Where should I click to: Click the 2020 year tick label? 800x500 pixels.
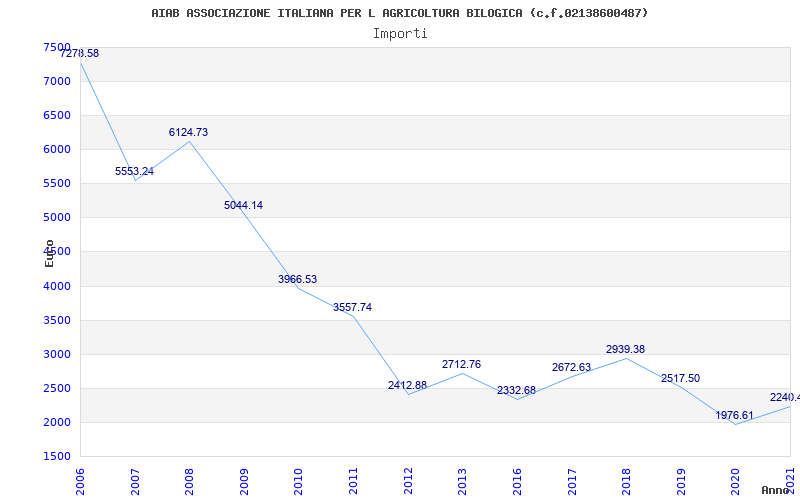pos(735,482)
